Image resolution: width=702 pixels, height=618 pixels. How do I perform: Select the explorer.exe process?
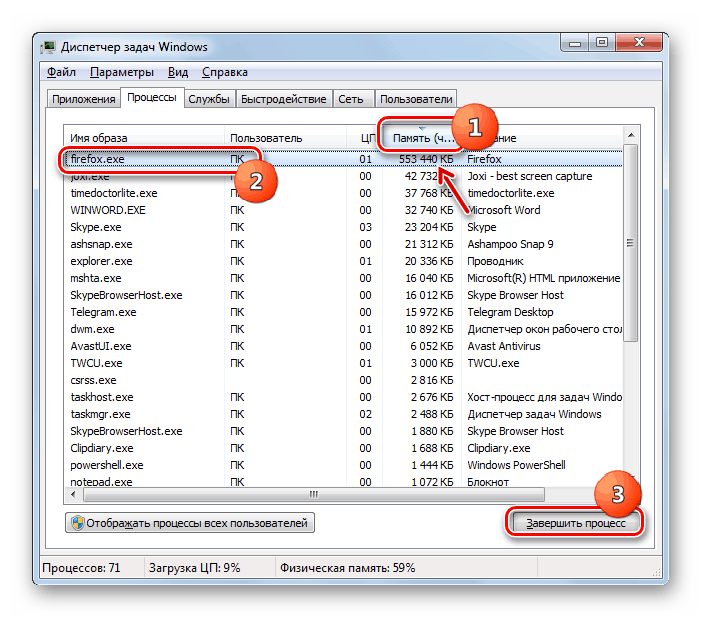point(343,262)
